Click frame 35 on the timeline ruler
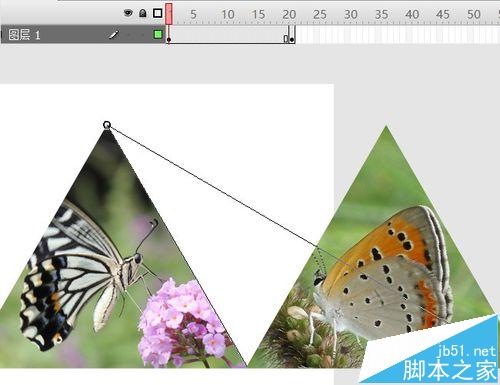The image size is (500, 385). tap(381, 14)
